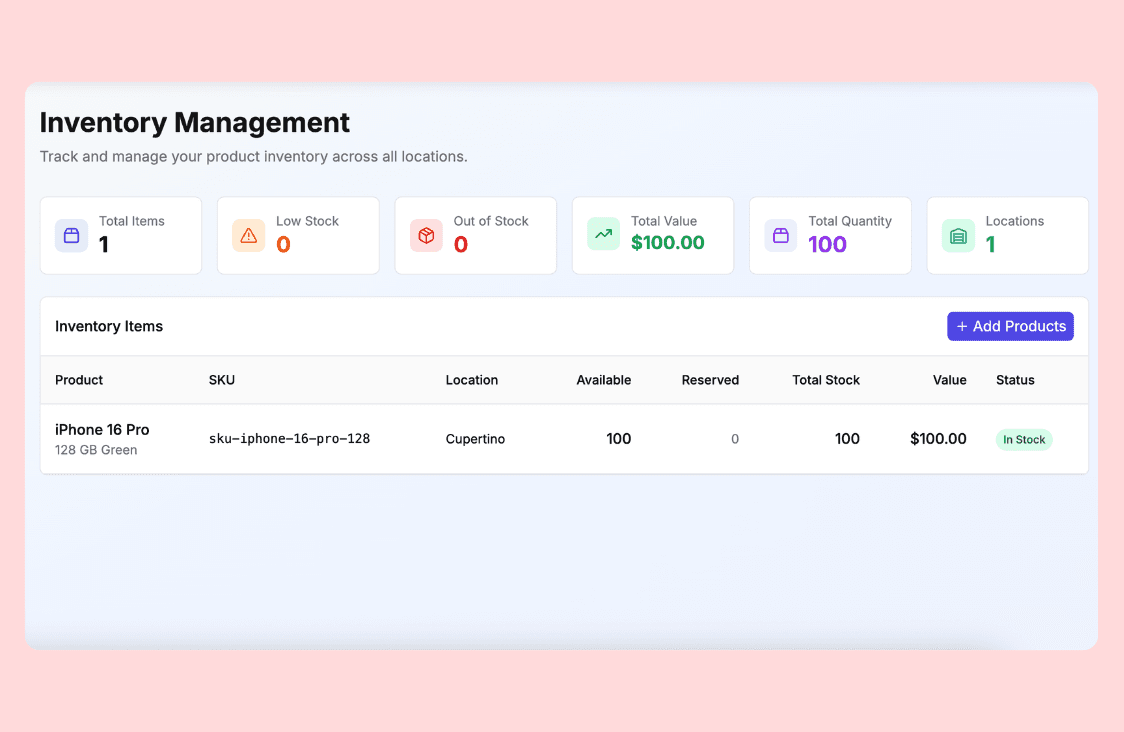Select the Location column header
This screenshot has height=732, width=1124.
tap(472, 380)
